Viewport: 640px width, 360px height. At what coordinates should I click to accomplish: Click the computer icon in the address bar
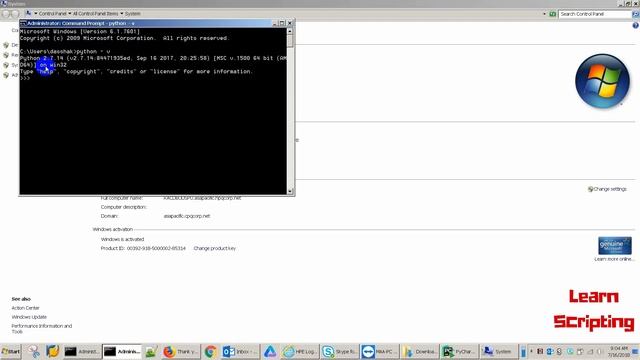(29, 13)
